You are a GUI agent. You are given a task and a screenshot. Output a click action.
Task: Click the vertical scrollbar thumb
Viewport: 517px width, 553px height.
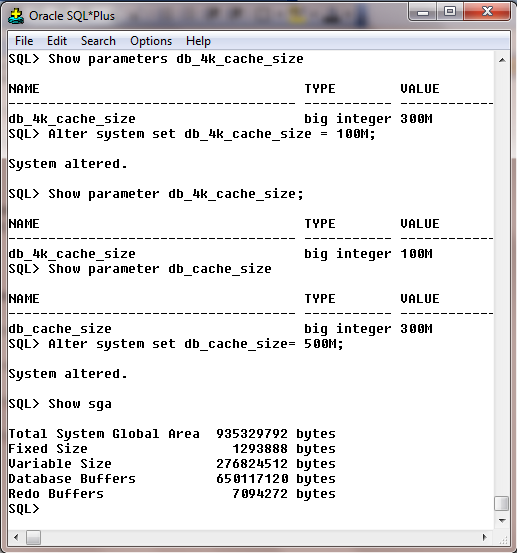(501, 503)
